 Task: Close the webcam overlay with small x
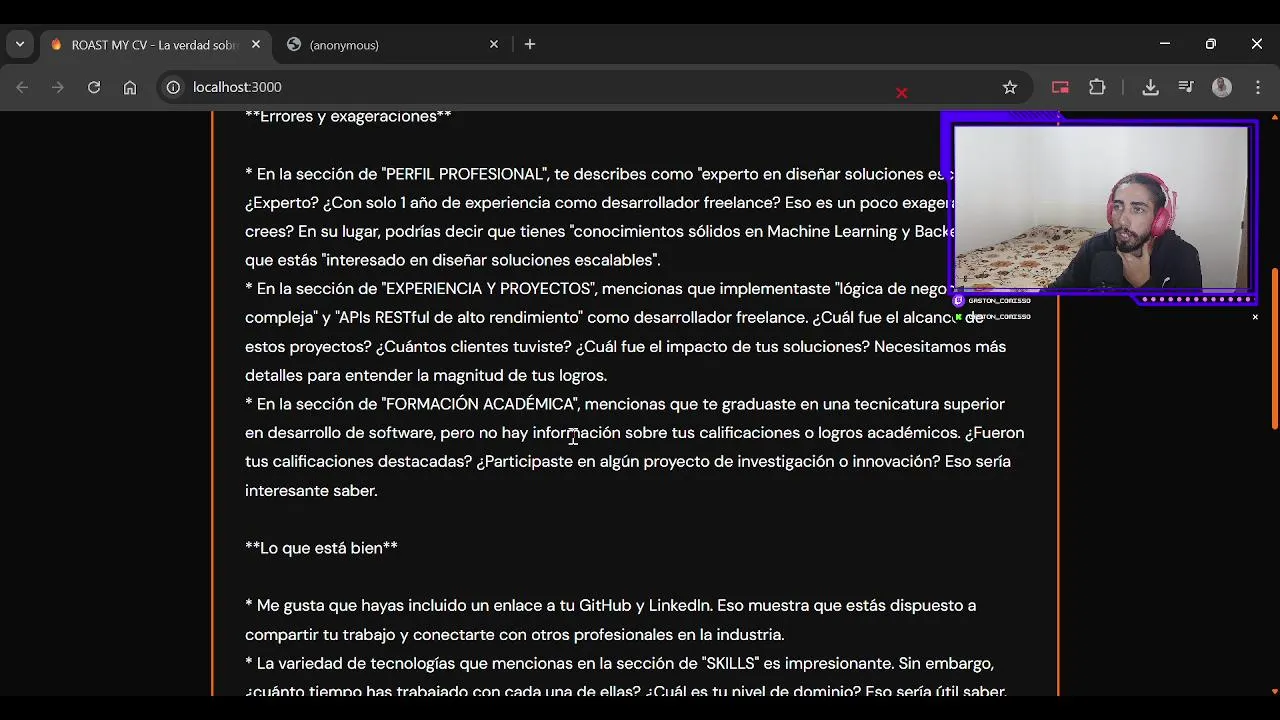point(1255,317)
